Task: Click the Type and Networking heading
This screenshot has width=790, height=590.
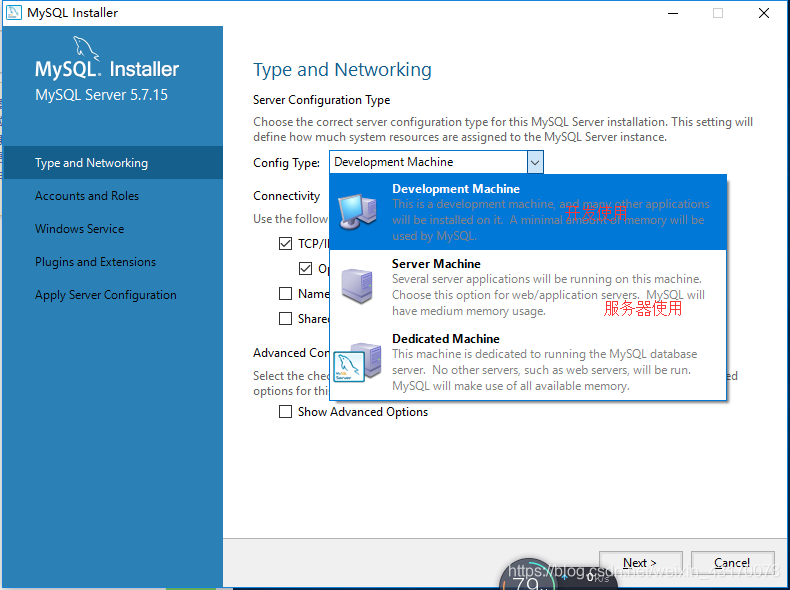Action: 342,70
